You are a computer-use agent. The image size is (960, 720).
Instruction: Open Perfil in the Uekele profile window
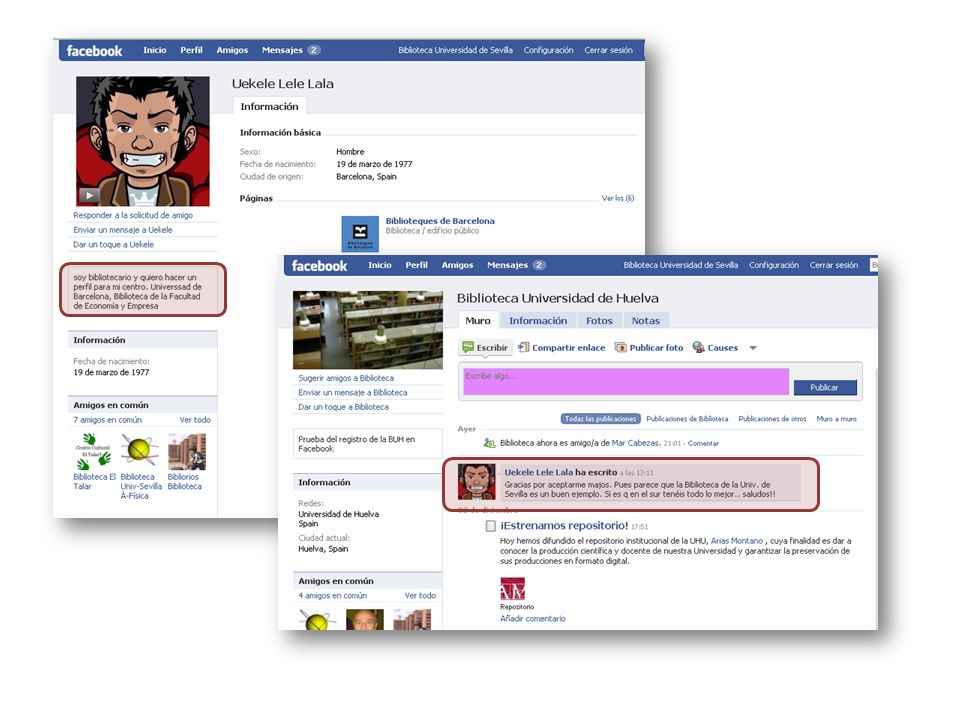click(x=191, y=50)
